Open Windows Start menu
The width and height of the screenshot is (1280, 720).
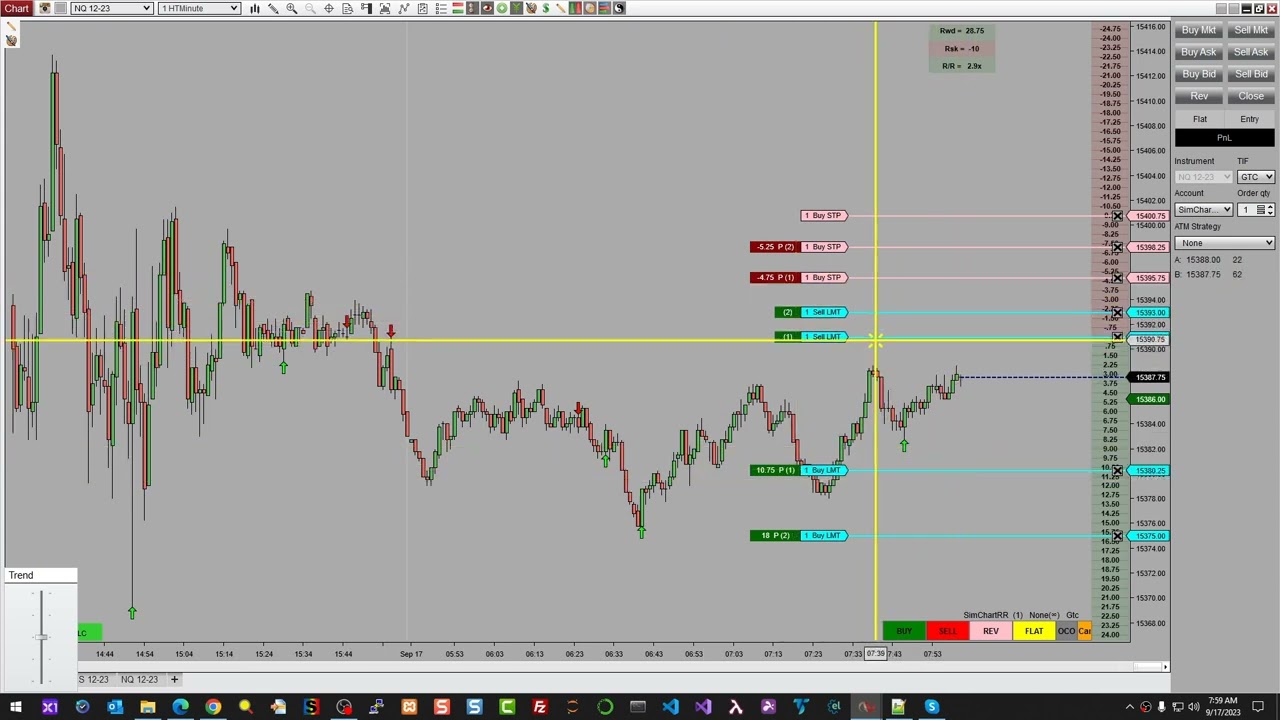pyautogui.click(x=15, y=708)
